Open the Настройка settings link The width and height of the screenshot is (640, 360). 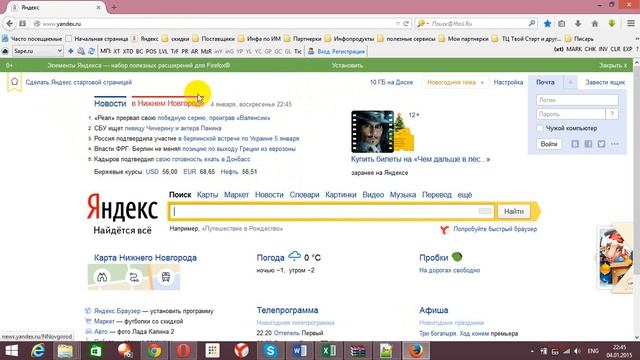pyautogui.click(x=508, y=82)
